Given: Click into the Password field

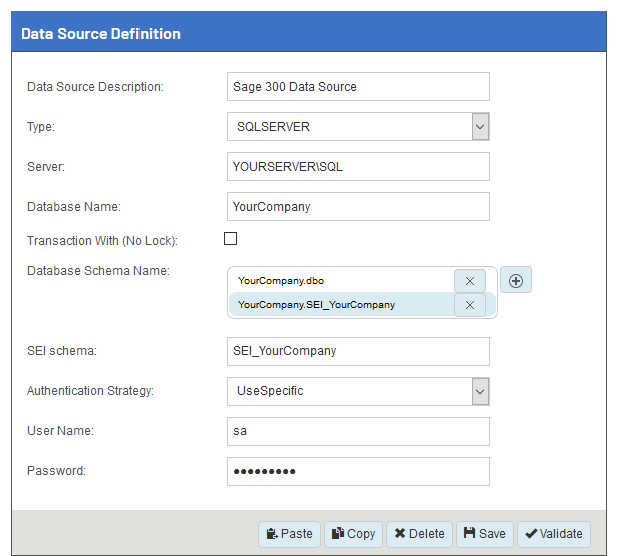Looking at the screenshot, I should [358, 471].
